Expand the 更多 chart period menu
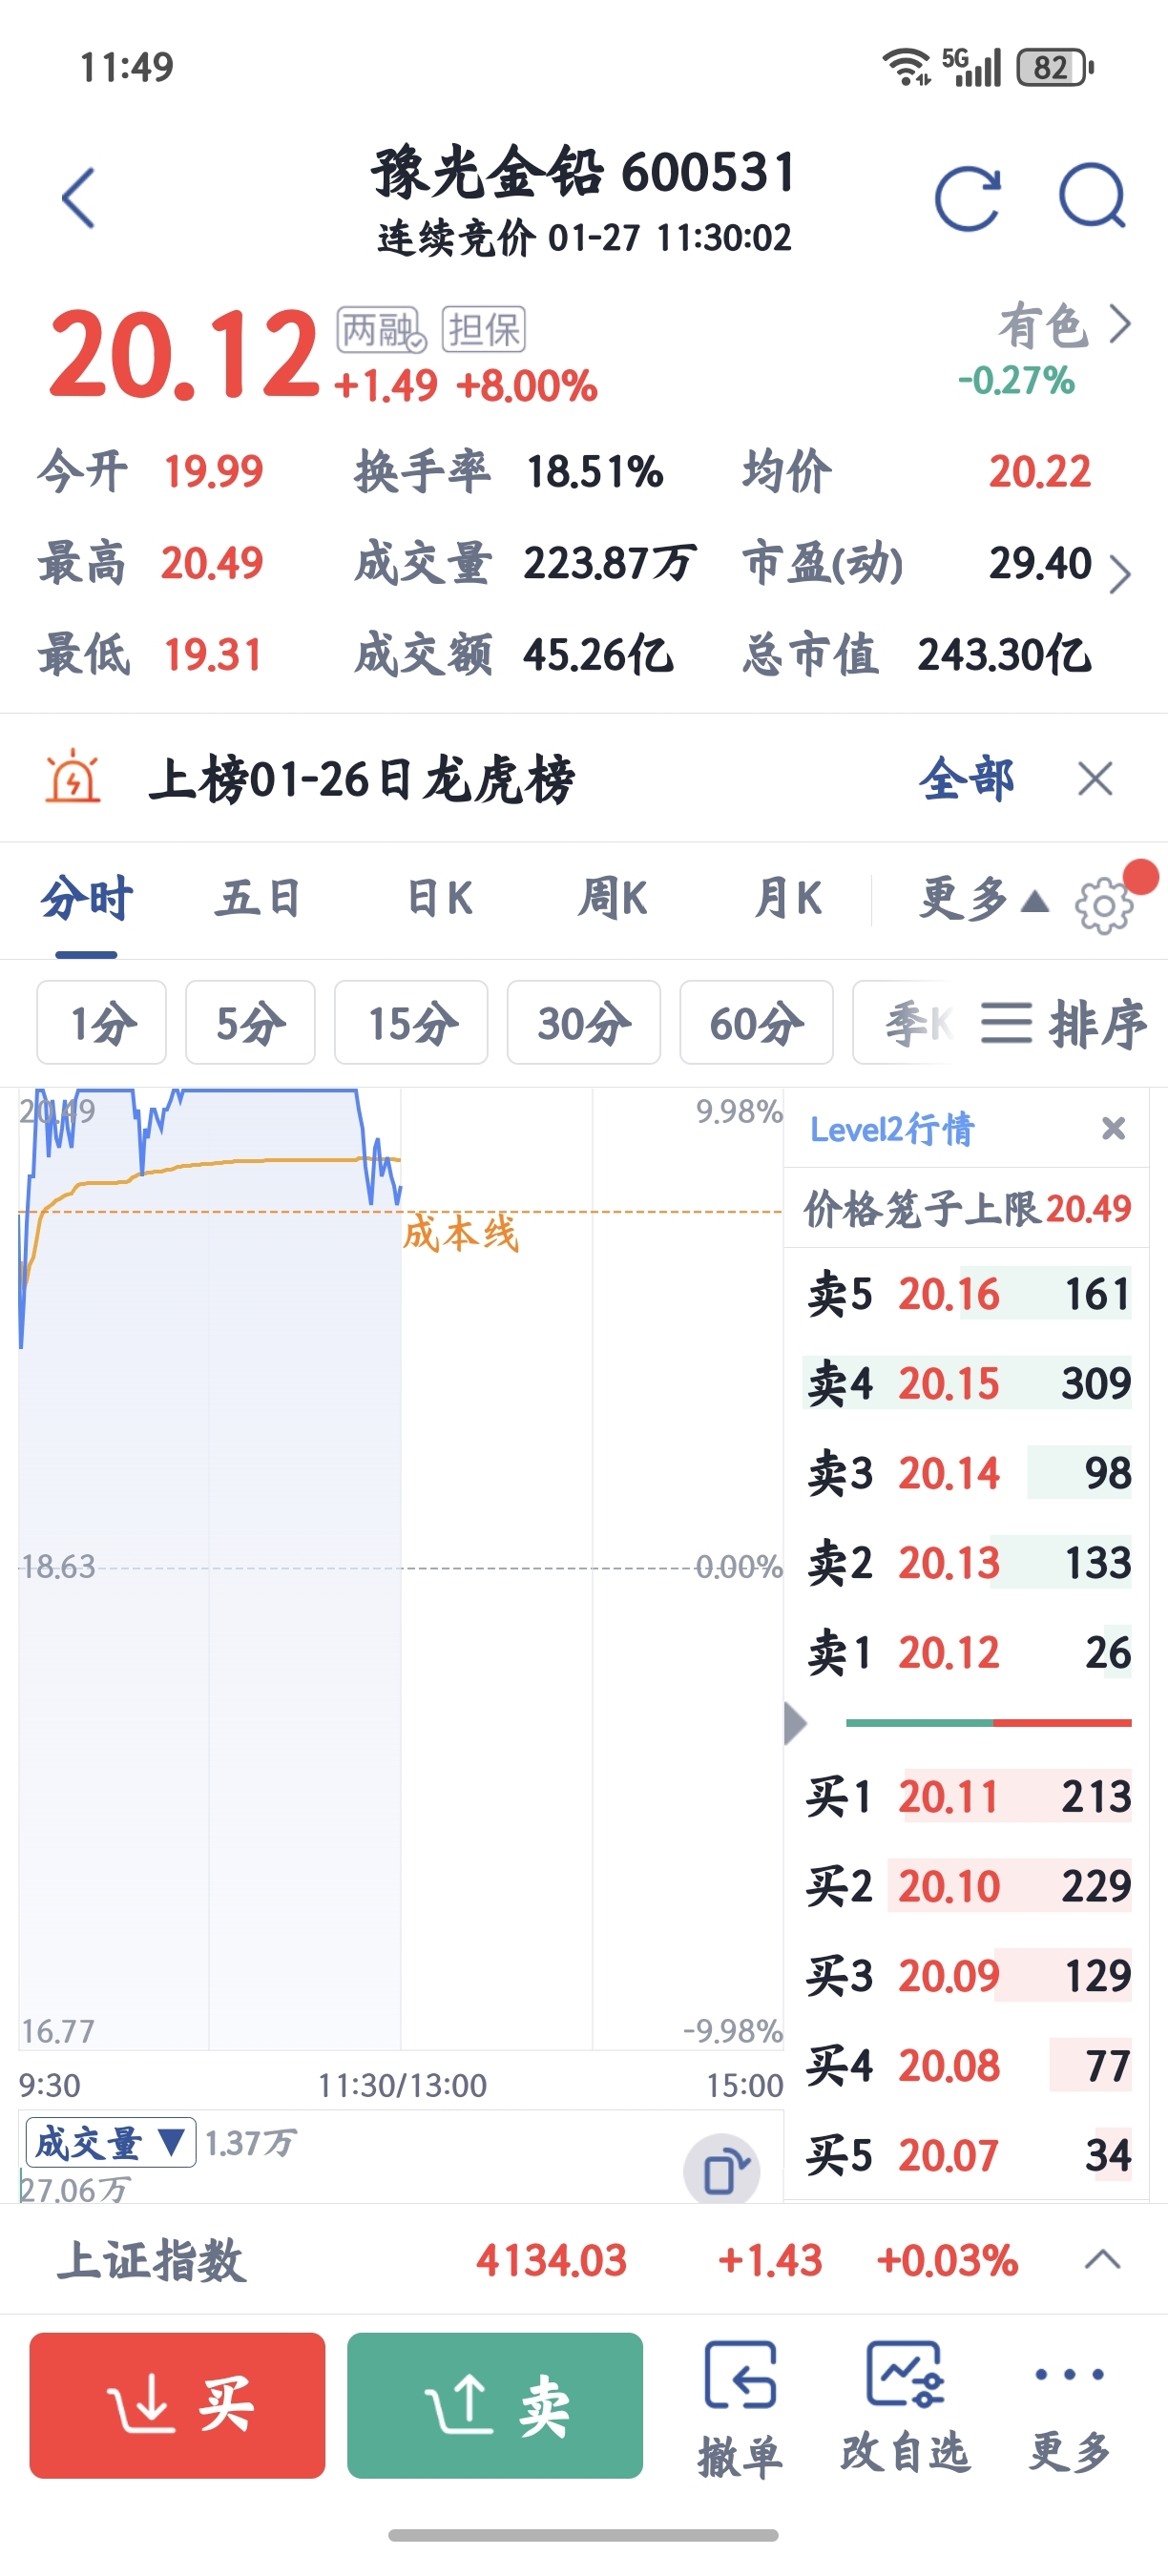 pos(982,898)
